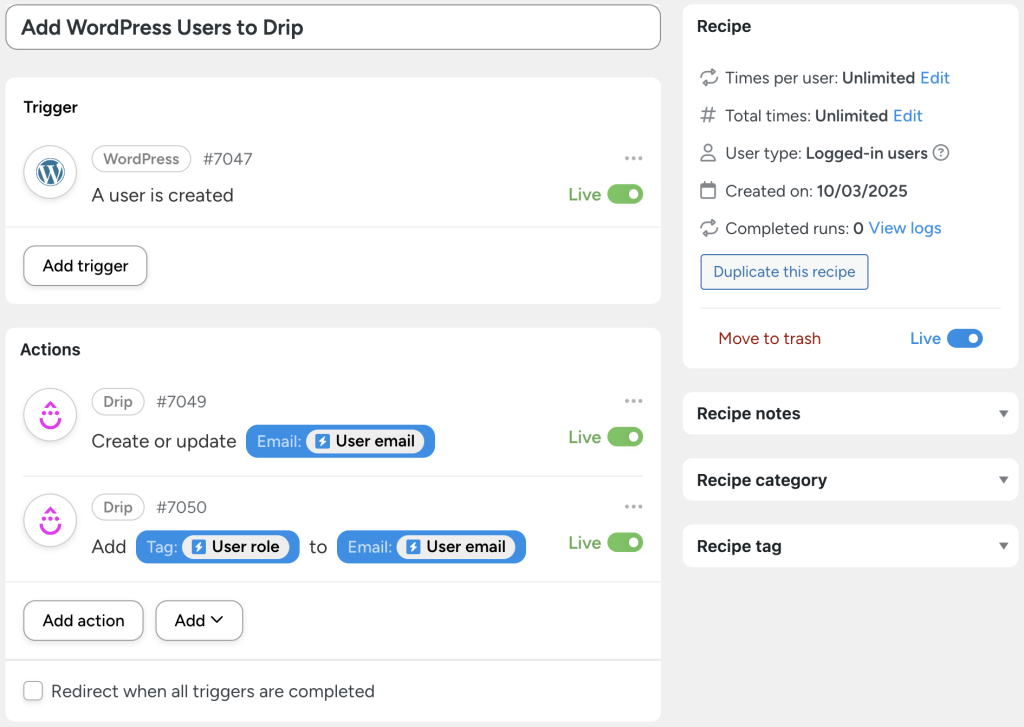The width and height of the screenshot is (1024, 727).
Task: Open the Add dropdown in the Actions panel
Action: pos(198,620)
